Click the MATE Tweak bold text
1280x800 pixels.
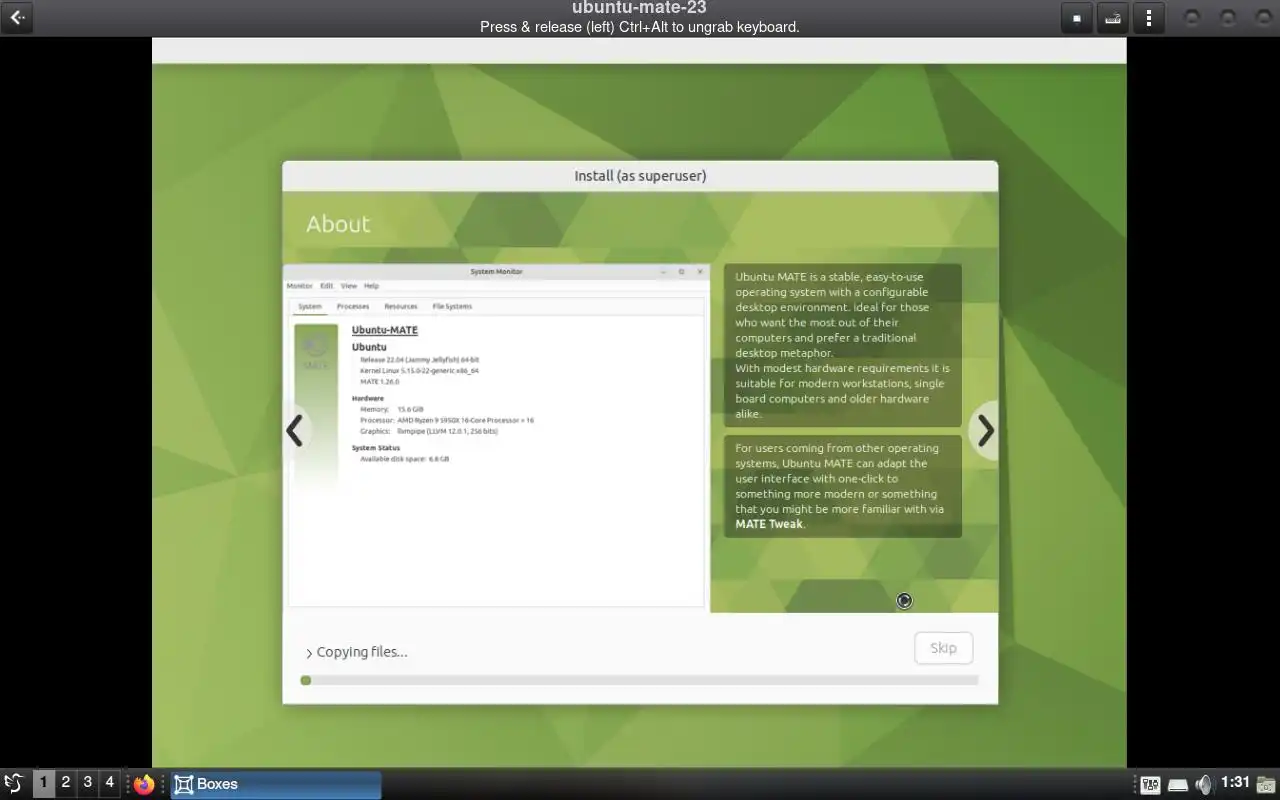(769, 524)
